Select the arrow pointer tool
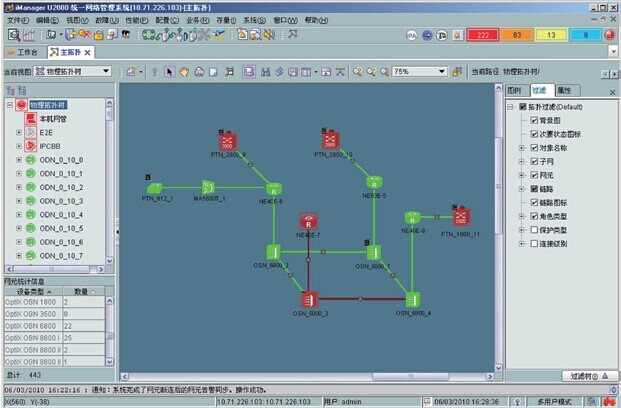 [170, 72]
